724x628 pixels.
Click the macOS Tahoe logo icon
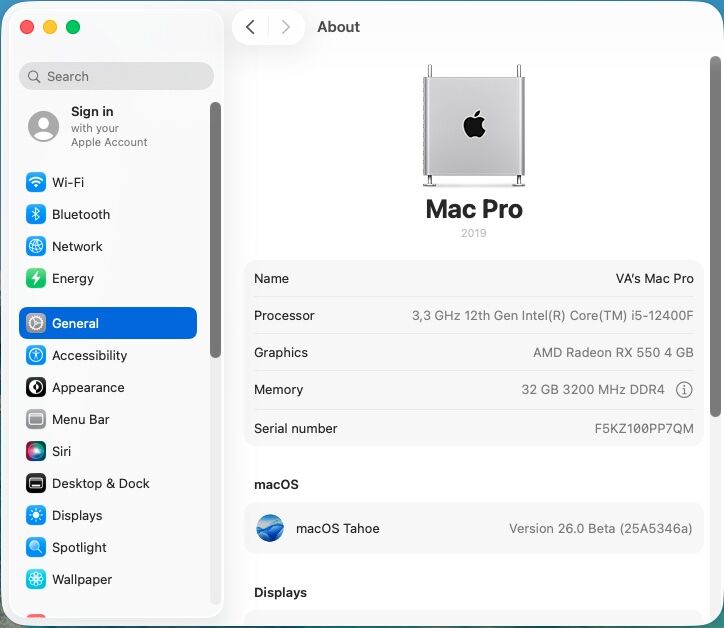tap(270, 528)
